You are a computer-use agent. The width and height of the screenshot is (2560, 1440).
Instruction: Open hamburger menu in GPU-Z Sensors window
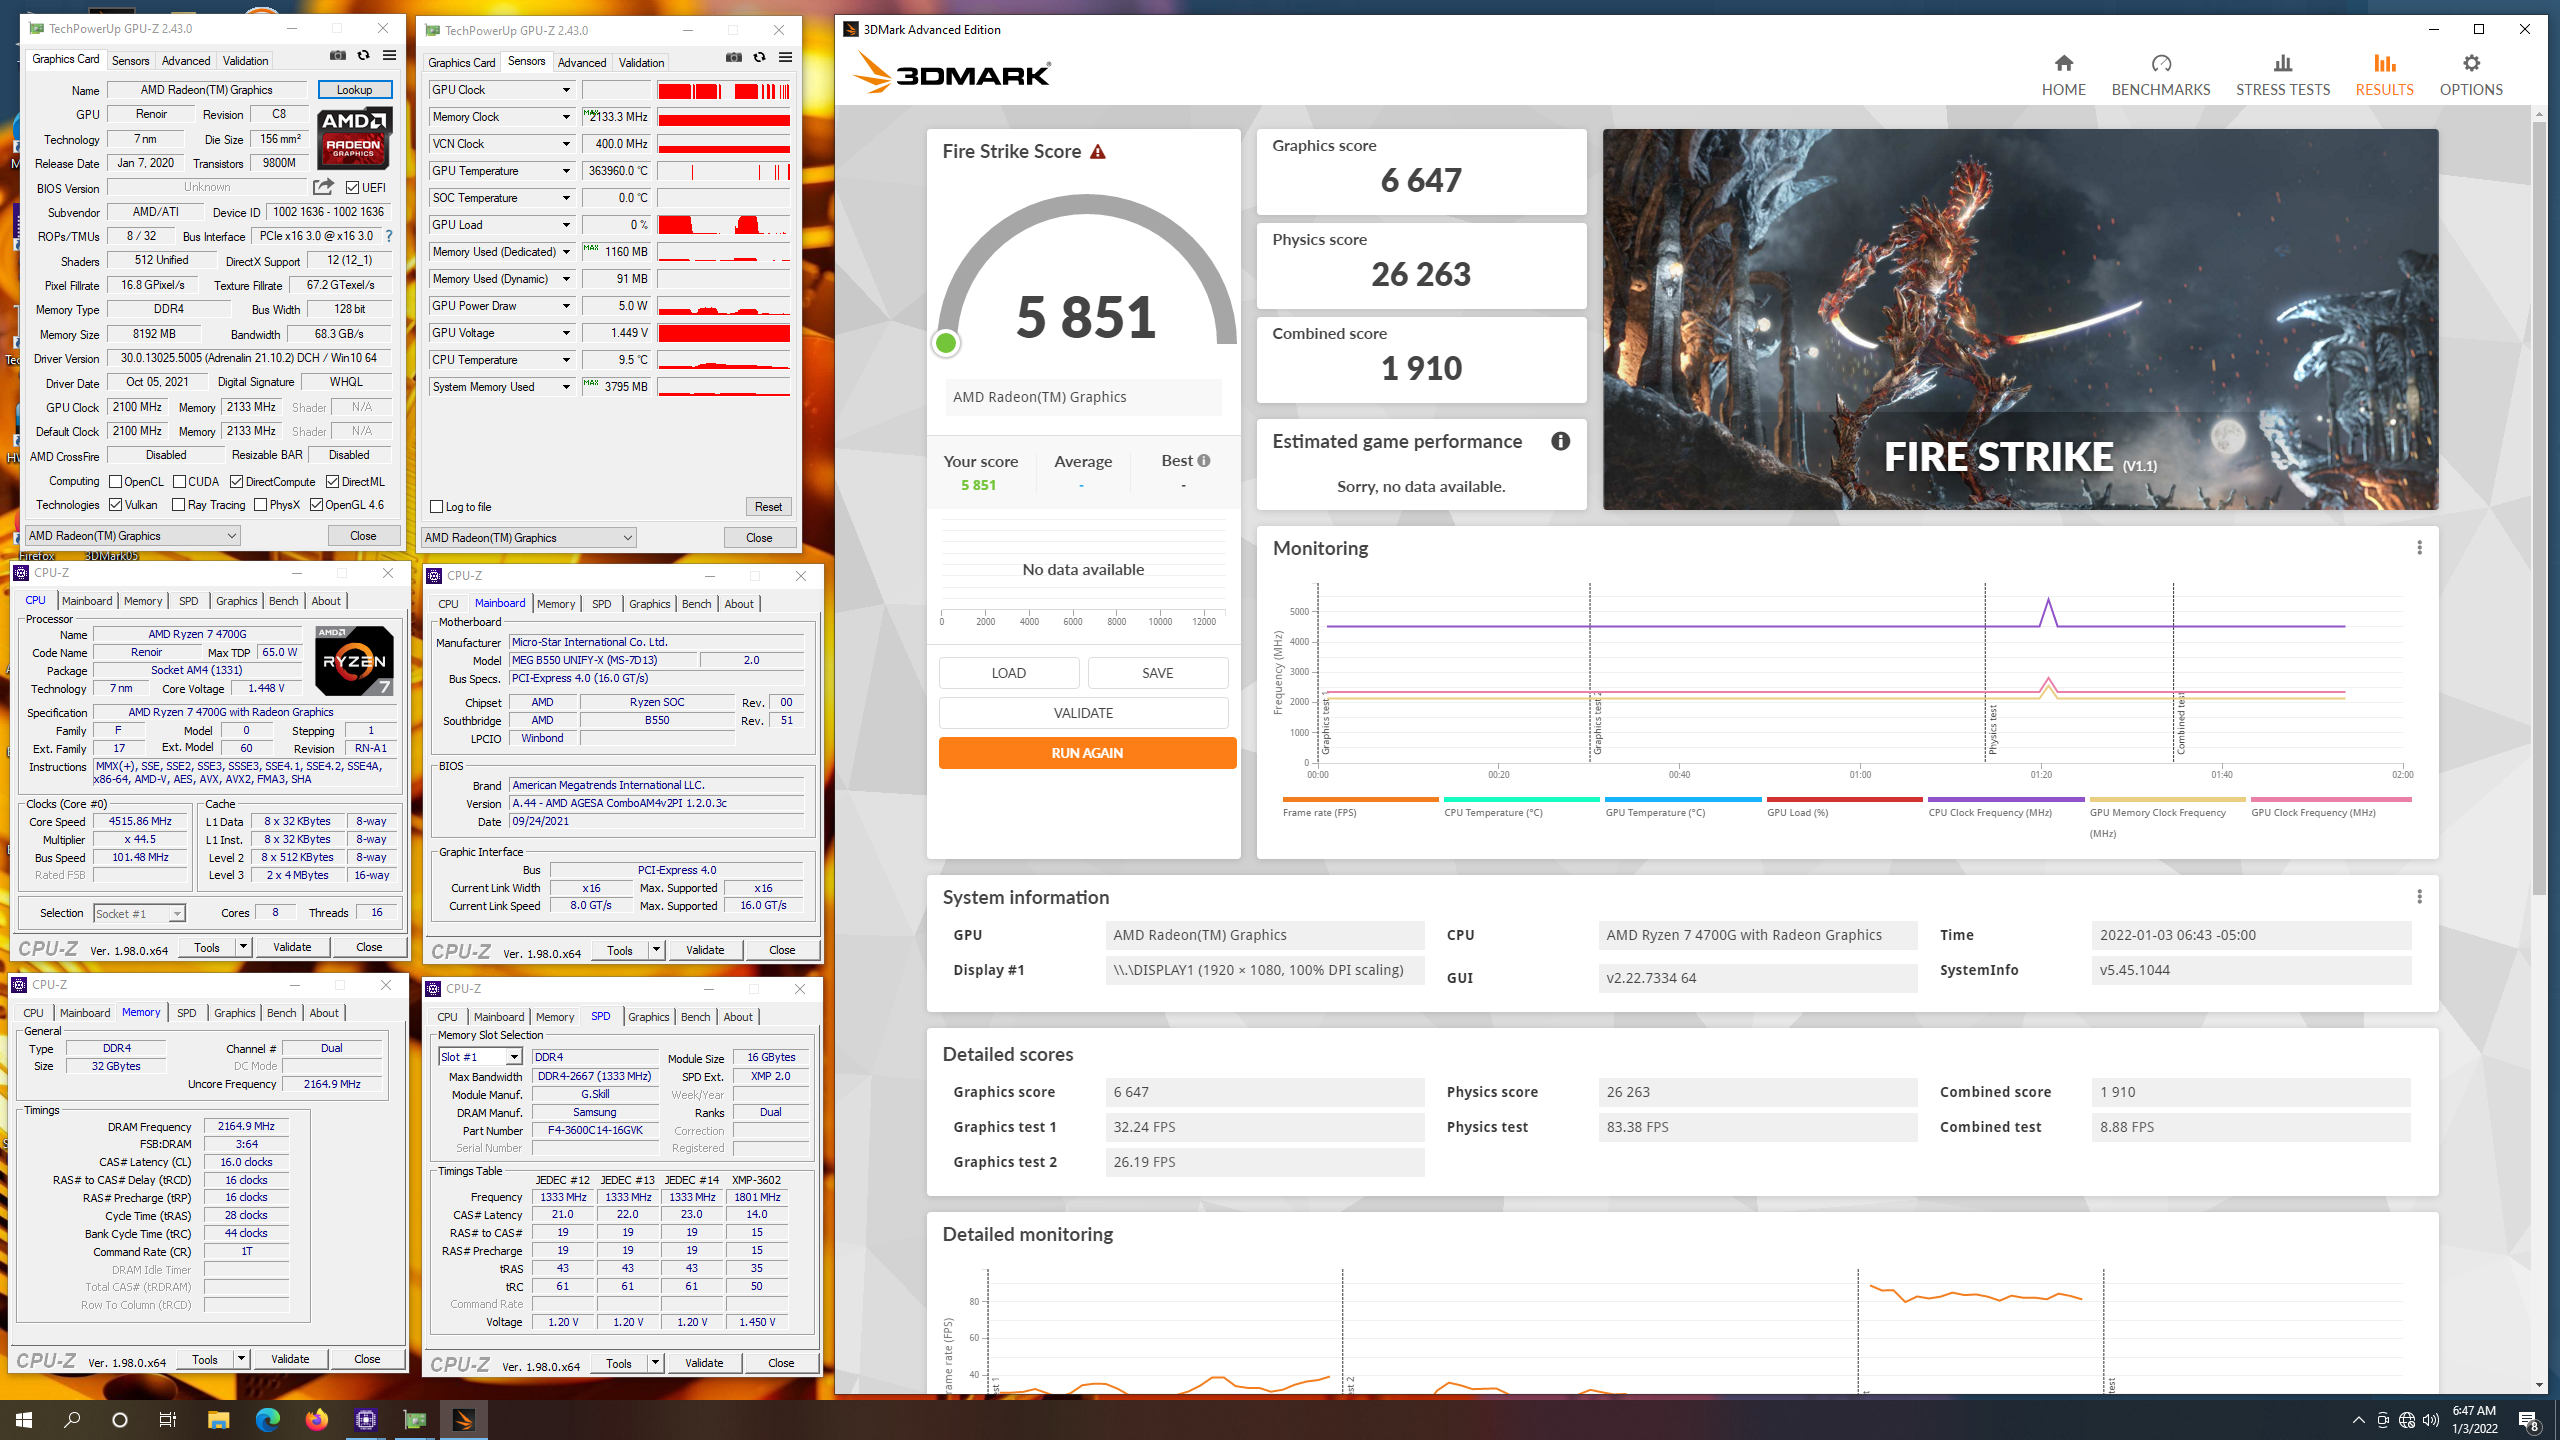click(x=786, y=58)
